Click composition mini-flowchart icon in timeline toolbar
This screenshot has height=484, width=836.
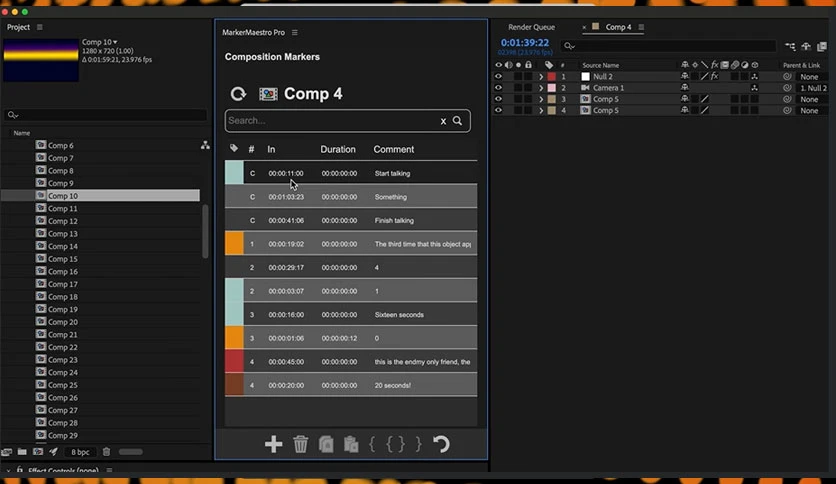click(x=790, y=47)
